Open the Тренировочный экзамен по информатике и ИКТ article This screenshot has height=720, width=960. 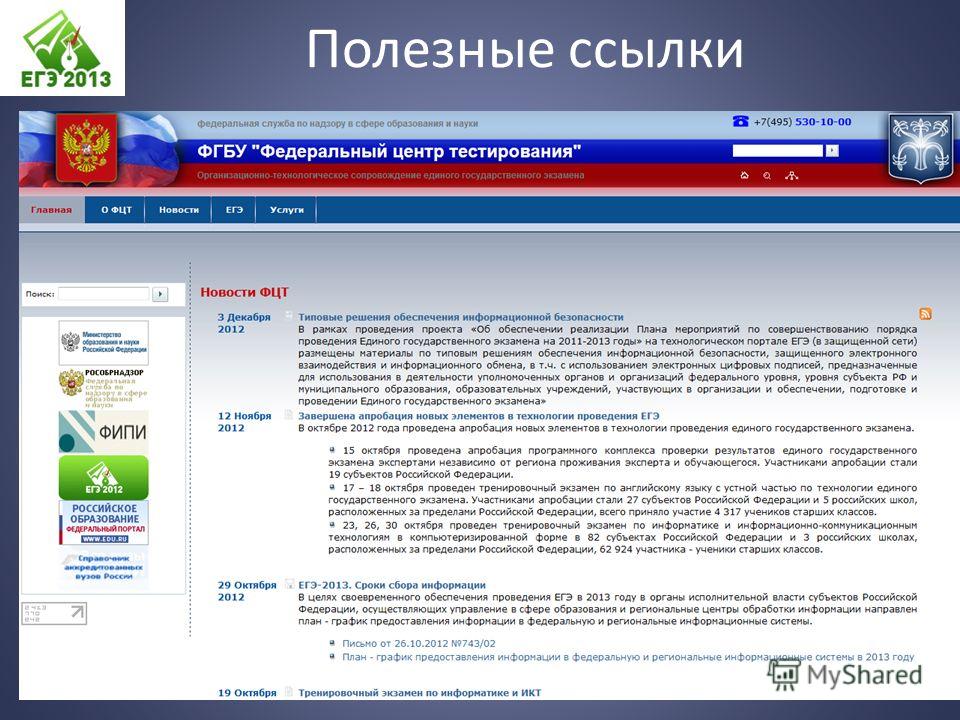click(x=419, y=693)
